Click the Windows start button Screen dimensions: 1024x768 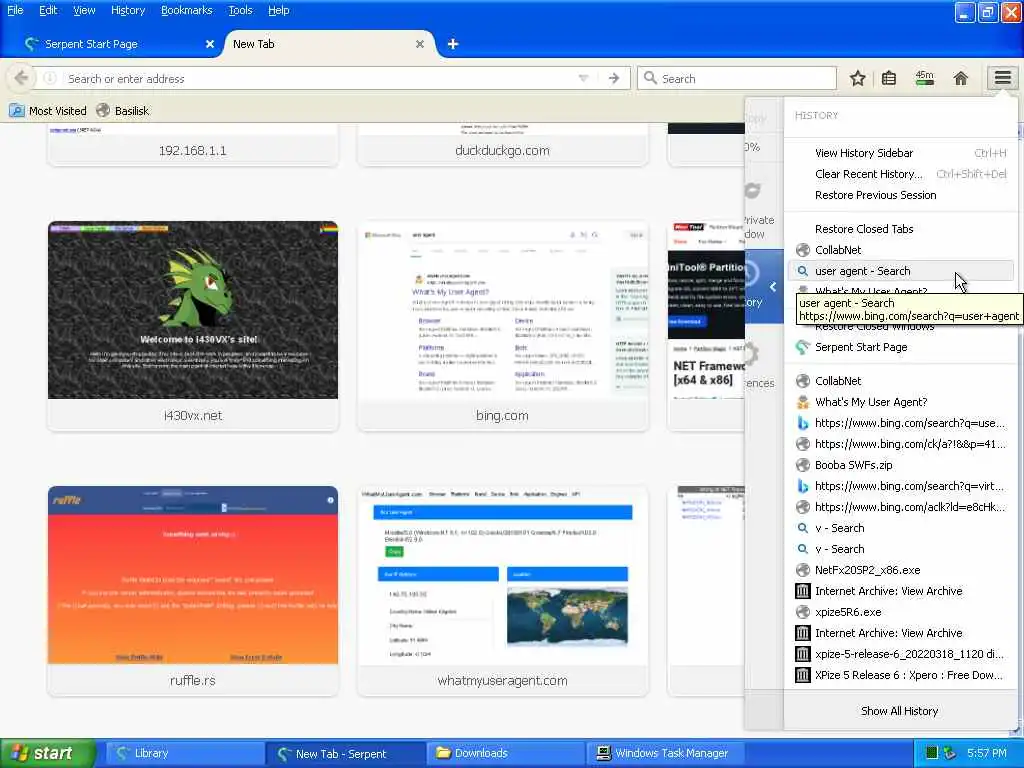47,753
